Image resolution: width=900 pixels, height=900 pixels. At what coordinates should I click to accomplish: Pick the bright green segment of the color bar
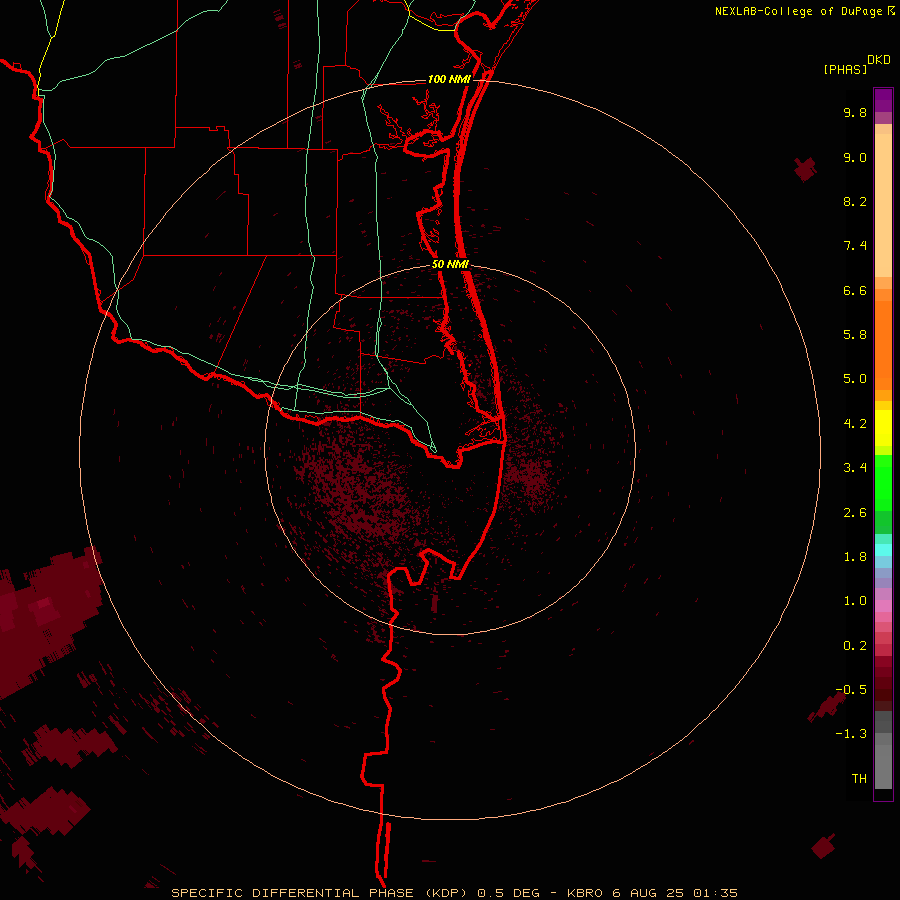coord(883,483)
